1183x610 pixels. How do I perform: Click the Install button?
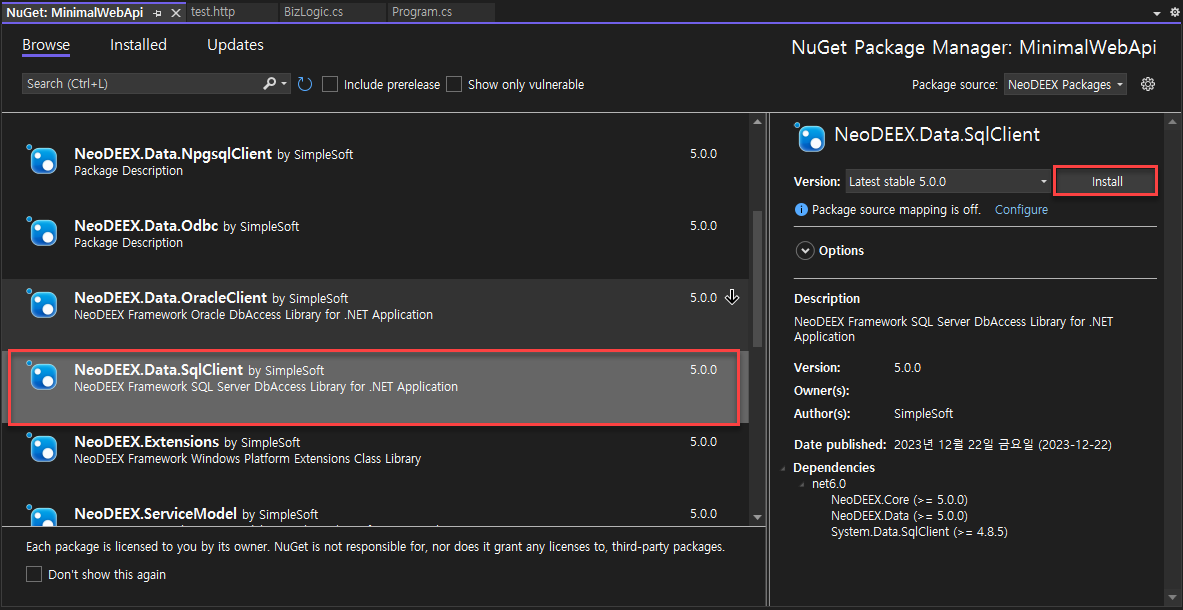[1107, 182]
